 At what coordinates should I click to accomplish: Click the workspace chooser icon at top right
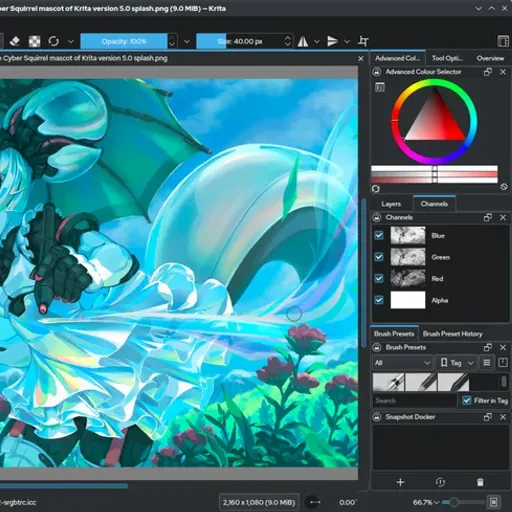coord(503,41)
